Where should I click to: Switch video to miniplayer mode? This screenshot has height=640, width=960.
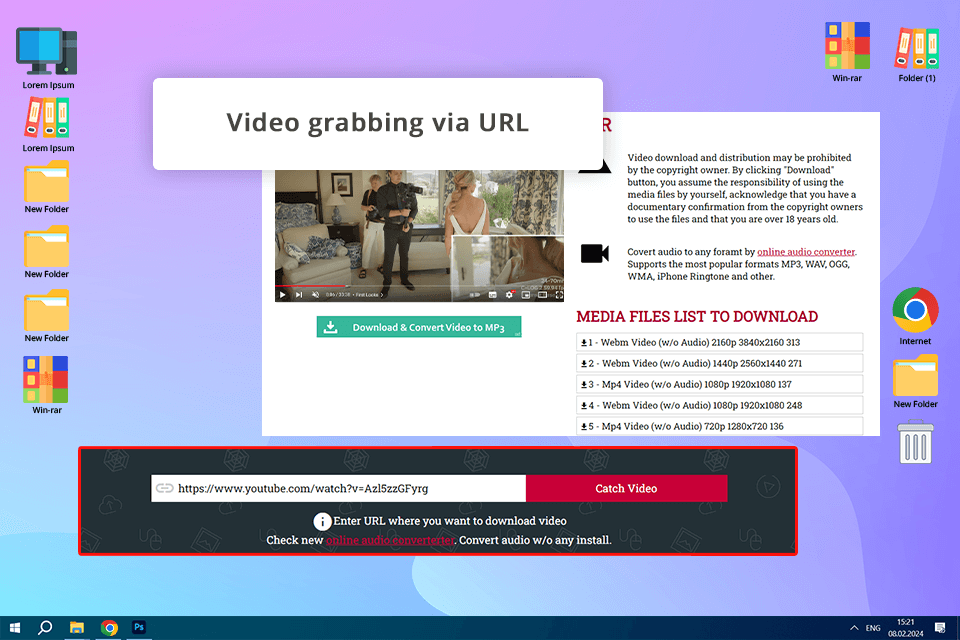point(526,295)
